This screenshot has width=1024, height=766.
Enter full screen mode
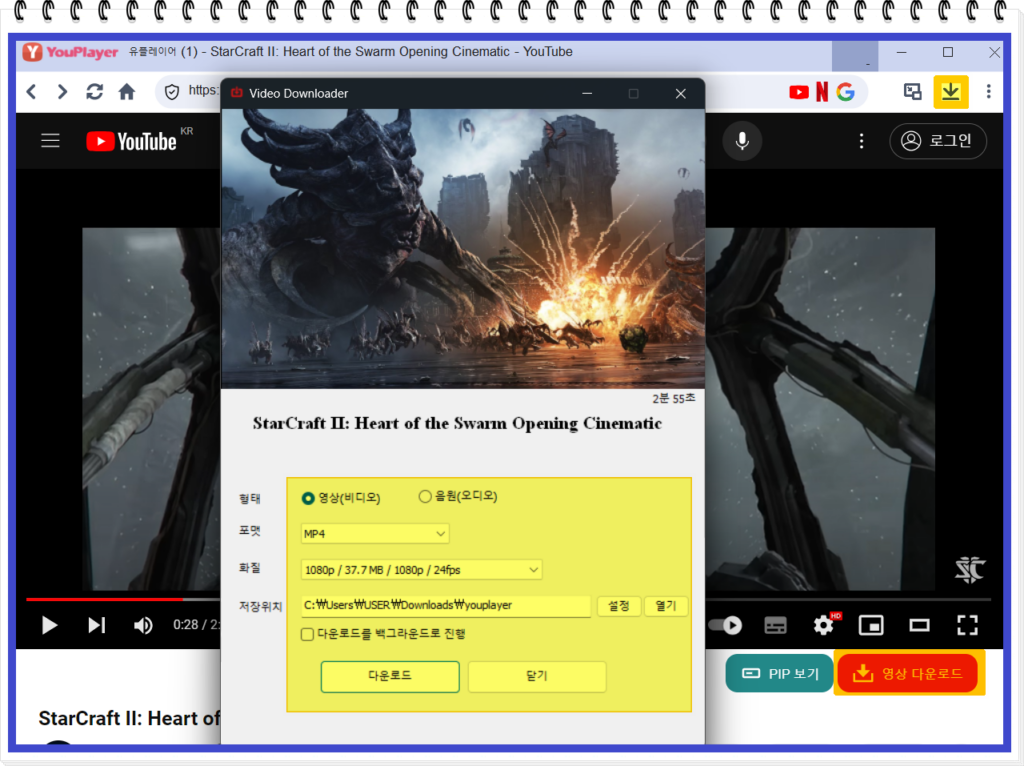[x=967, y=626]
